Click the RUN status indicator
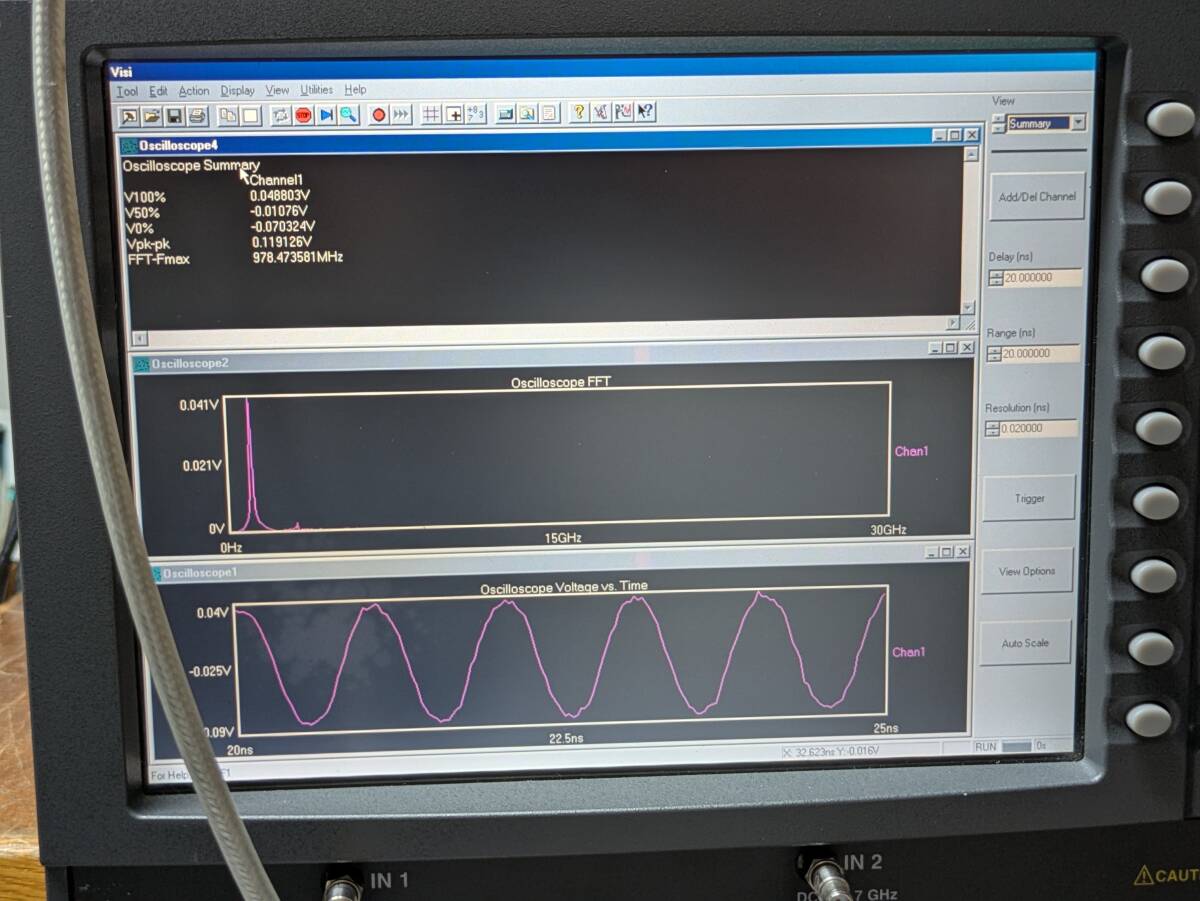Screen dimensions: 1200x901 [x=985, y=746]
